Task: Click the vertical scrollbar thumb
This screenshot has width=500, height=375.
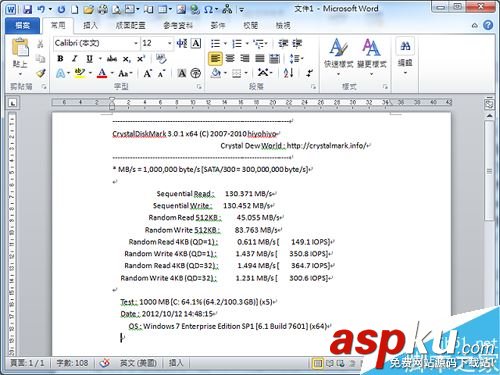Action: [x=489, y=171]
